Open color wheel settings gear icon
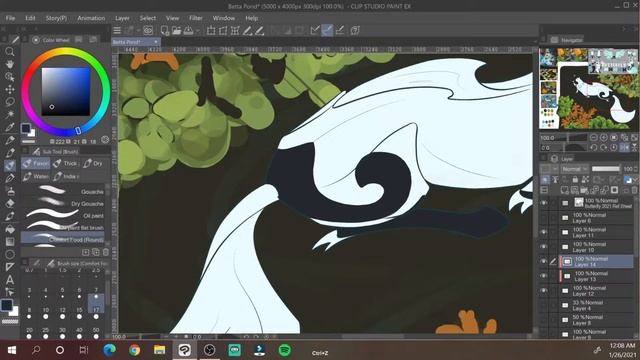The image size is (640, 360). pos(105,140)
